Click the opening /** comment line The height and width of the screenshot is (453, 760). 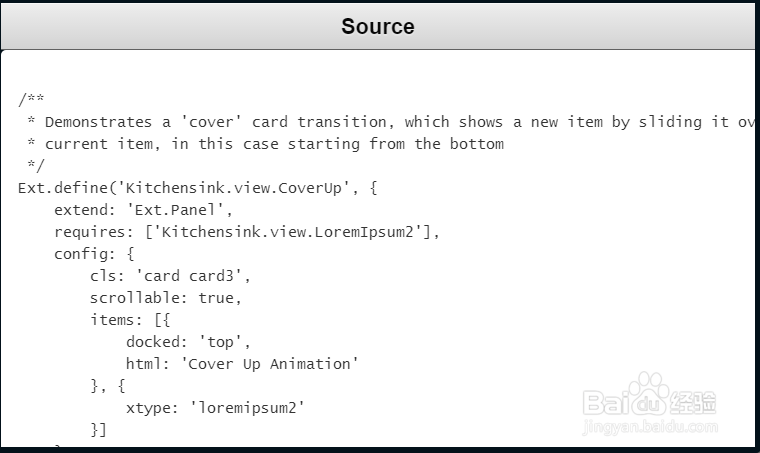(31, 99)
